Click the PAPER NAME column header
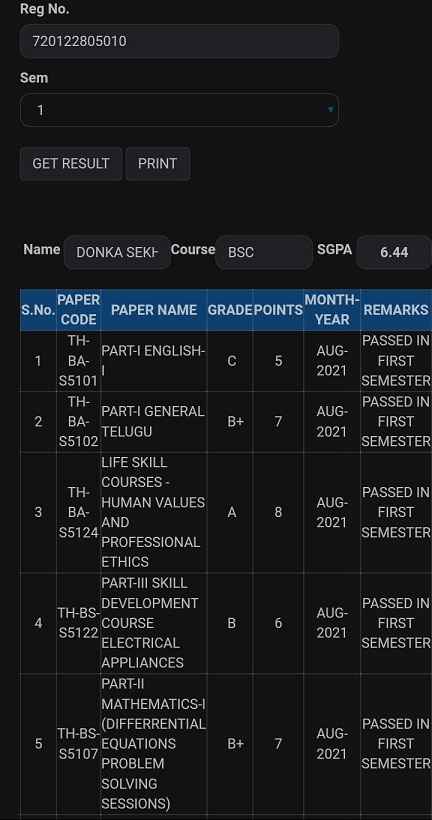The width and height of the screenshot is (432, 820). coord(154,310)
